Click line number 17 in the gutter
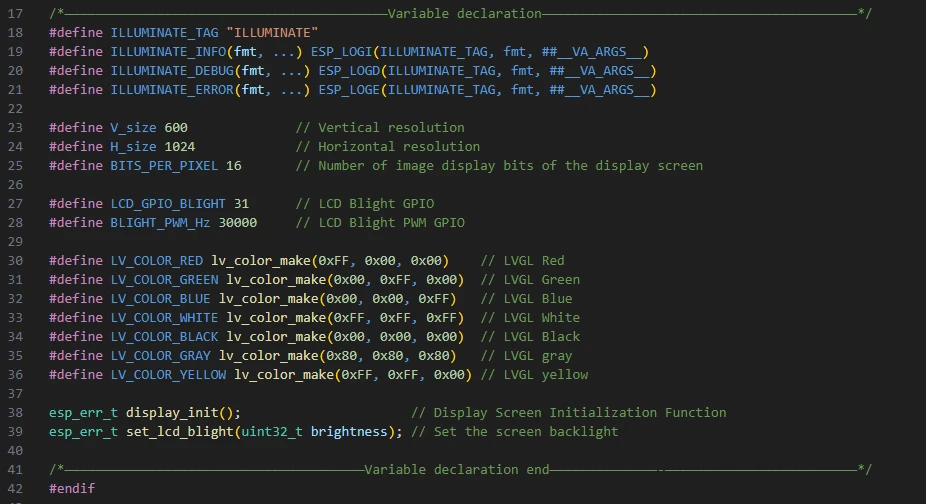The image size is (926, 504). (x=15, y=13)
